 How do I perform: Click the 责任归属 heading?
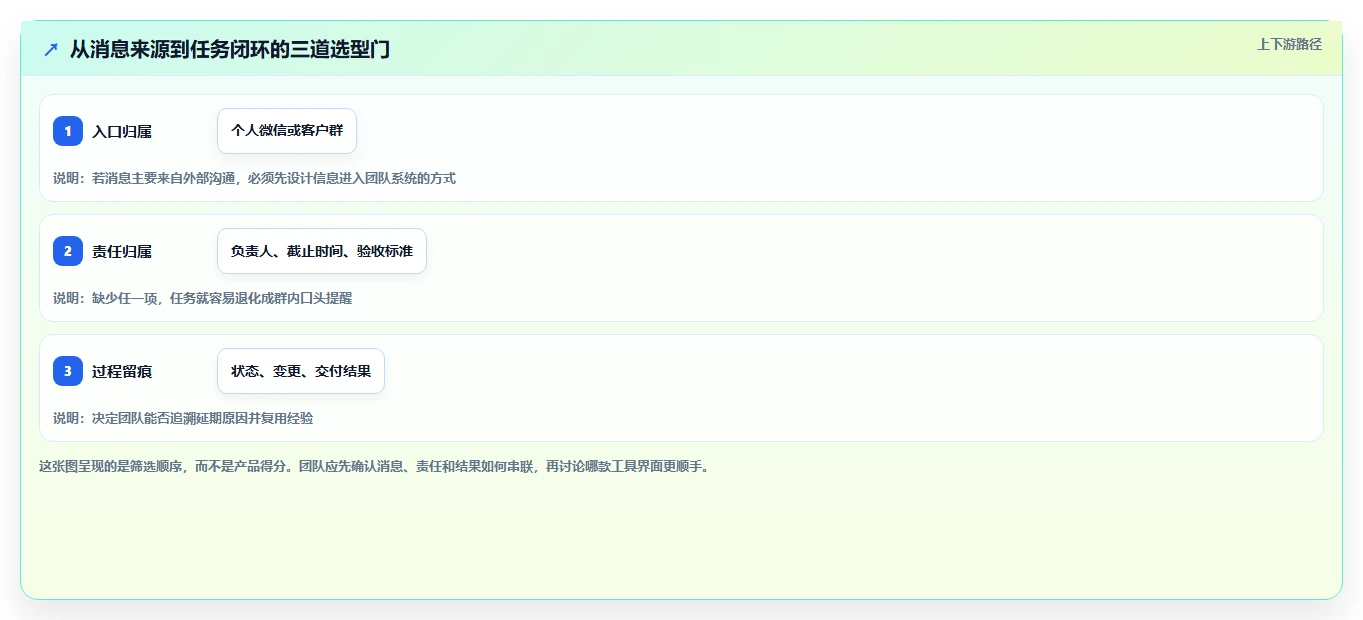coord(122,251)
